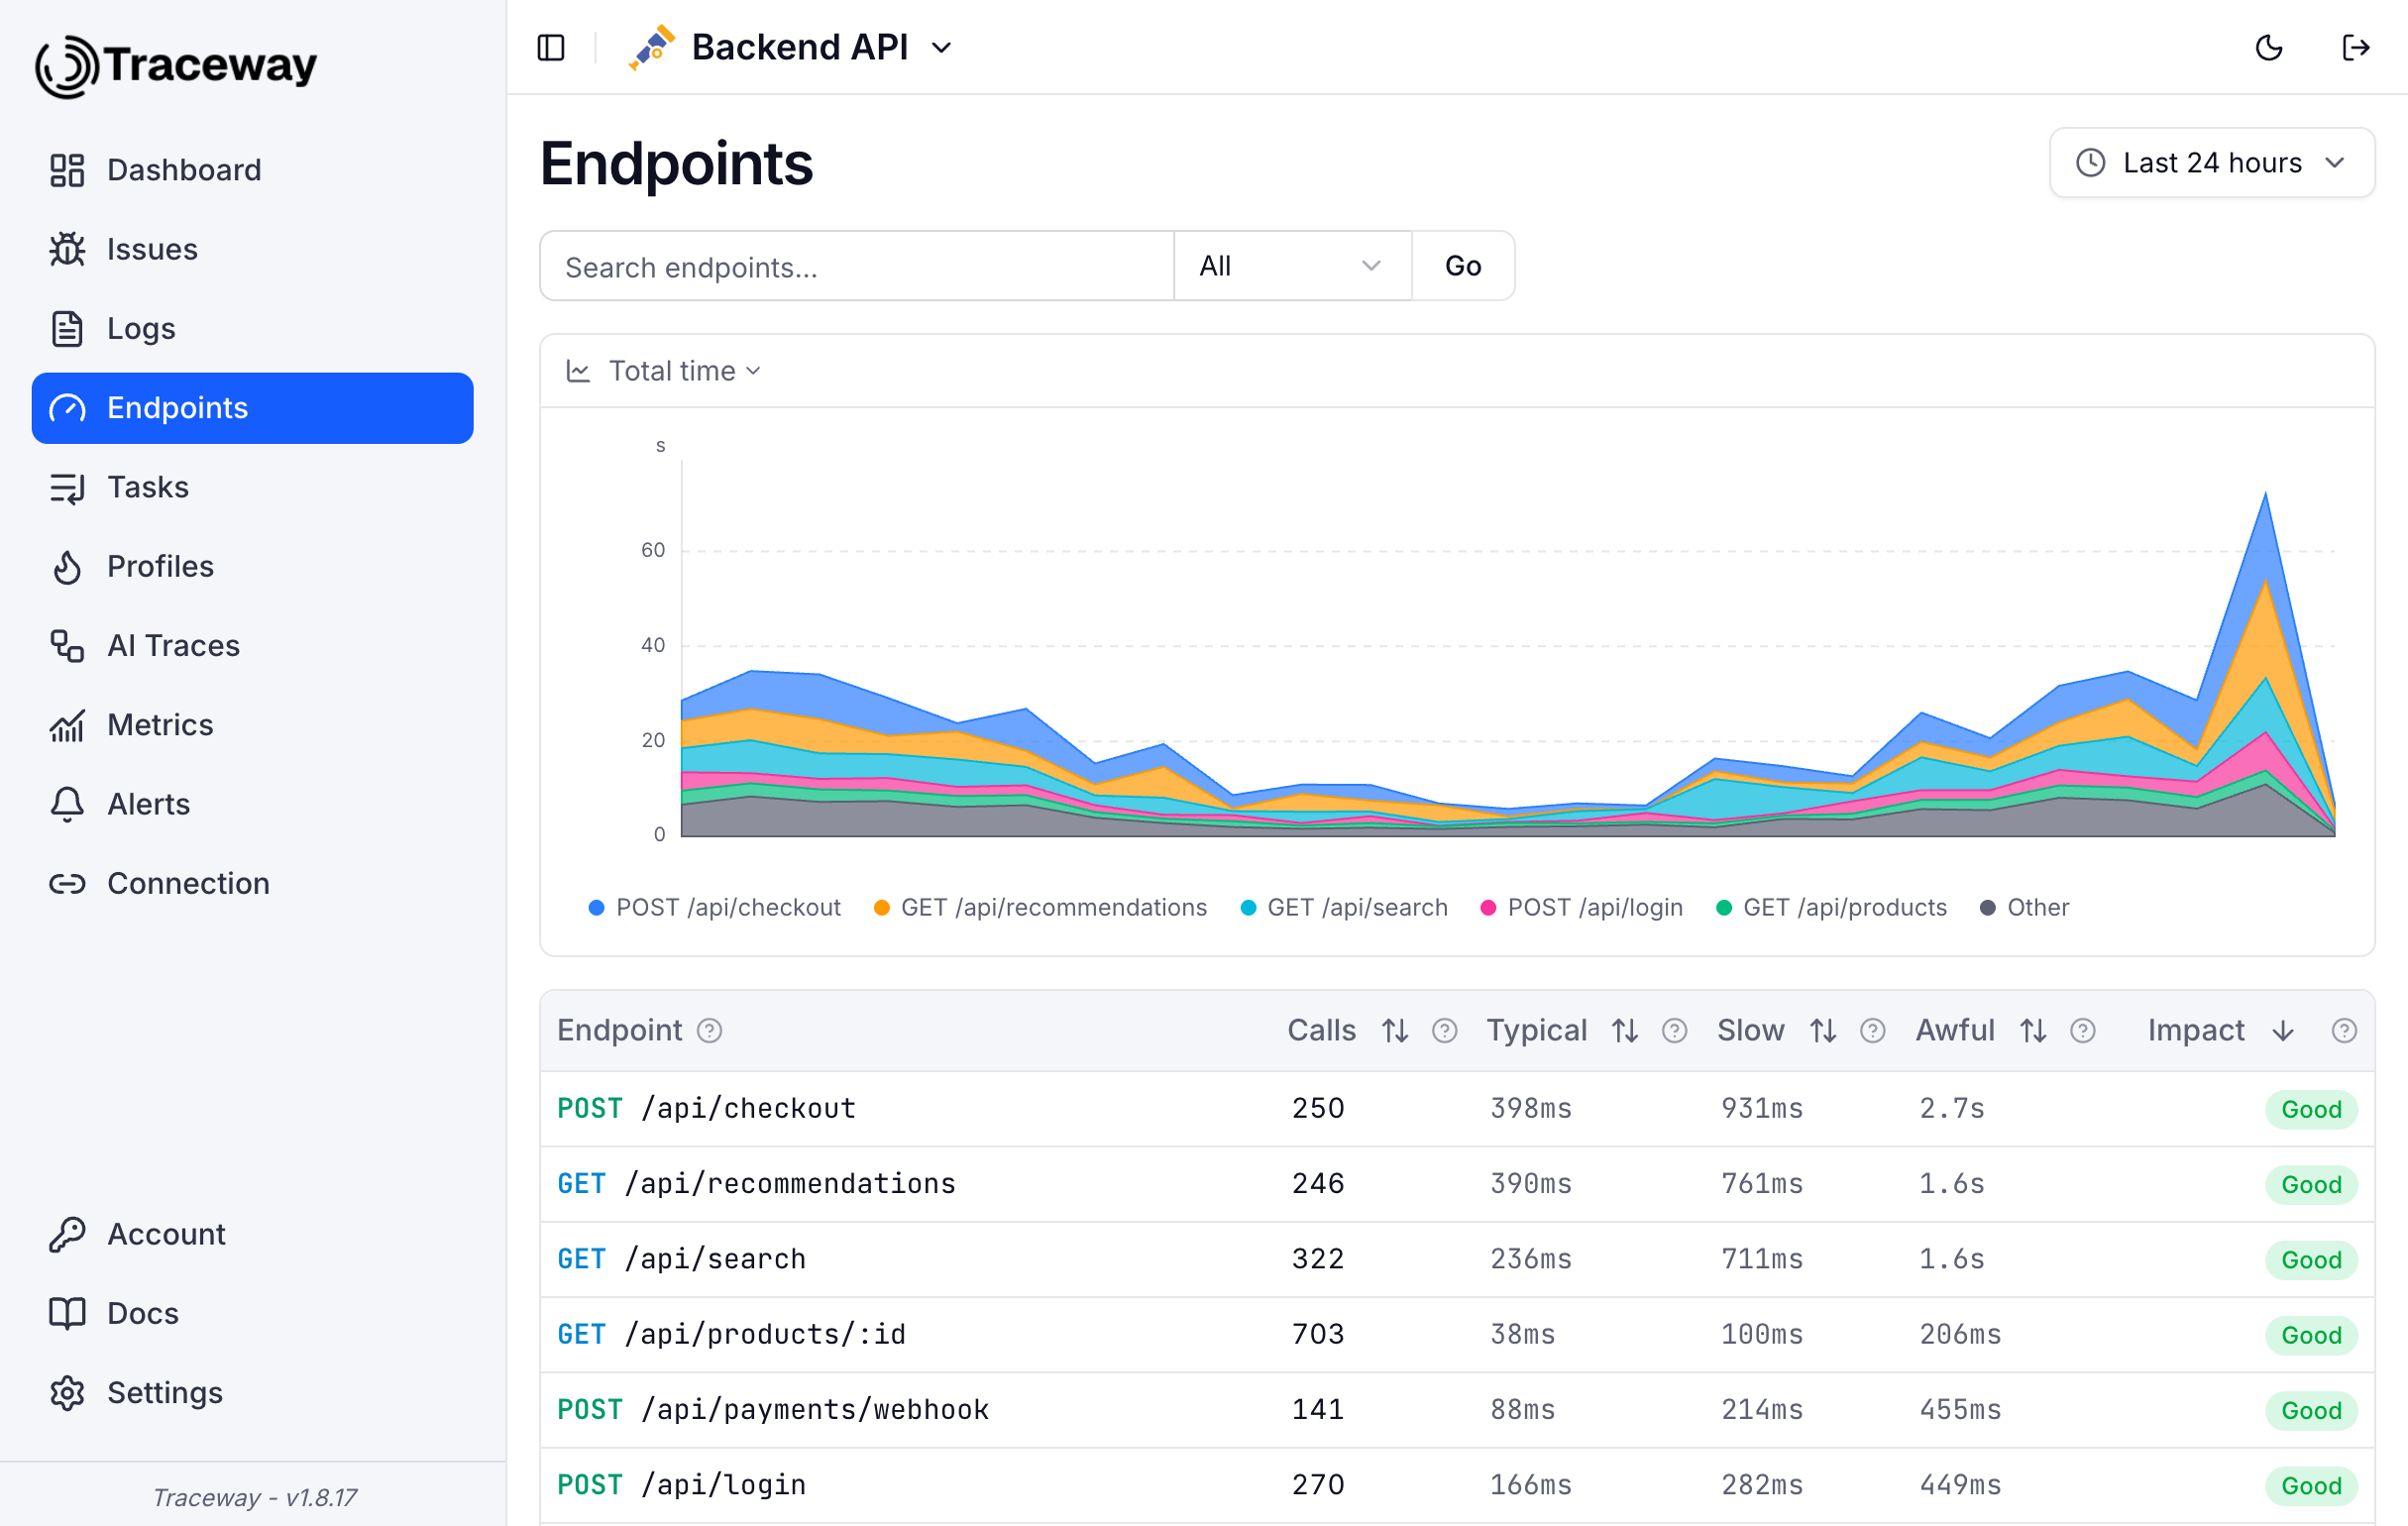Go to the Issues page

252,249
